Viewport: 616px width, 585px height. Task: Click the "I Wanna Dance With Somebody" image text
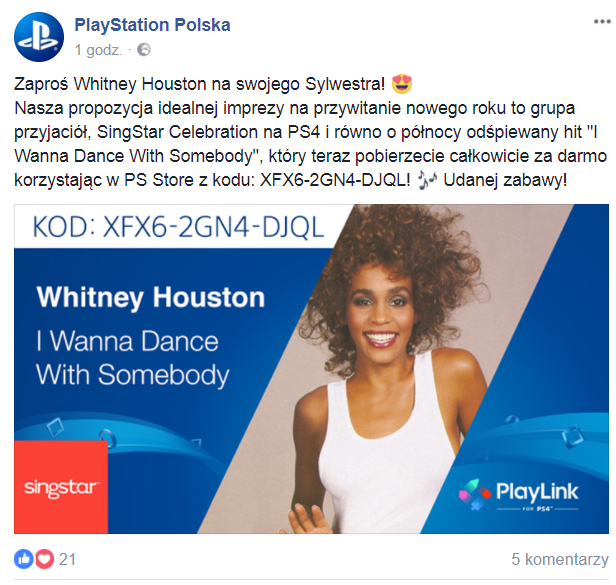click(133, 358)
